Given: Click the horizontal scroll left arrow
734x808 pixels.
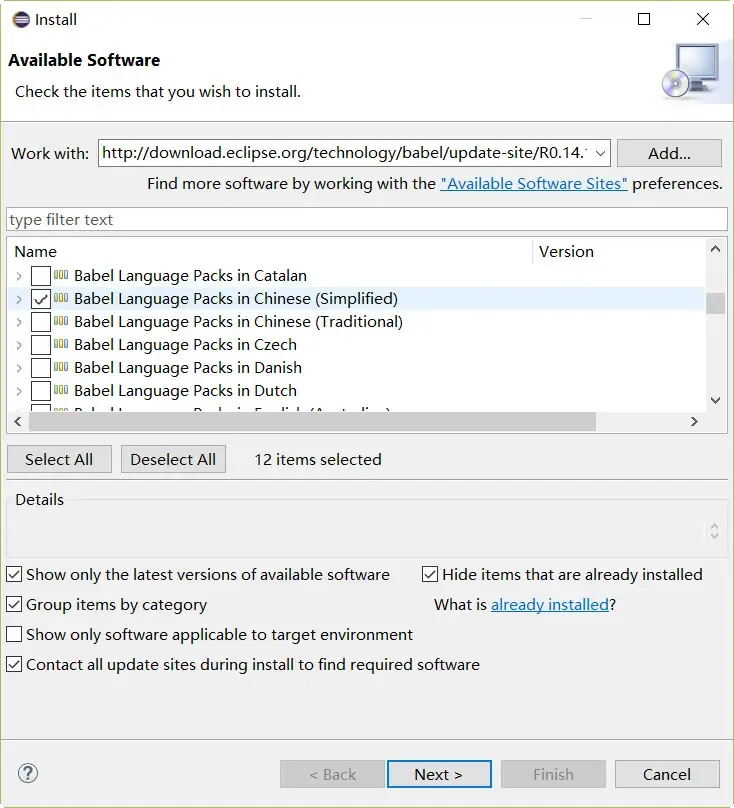Looking at the screenshot, I should tap(18, 422).
